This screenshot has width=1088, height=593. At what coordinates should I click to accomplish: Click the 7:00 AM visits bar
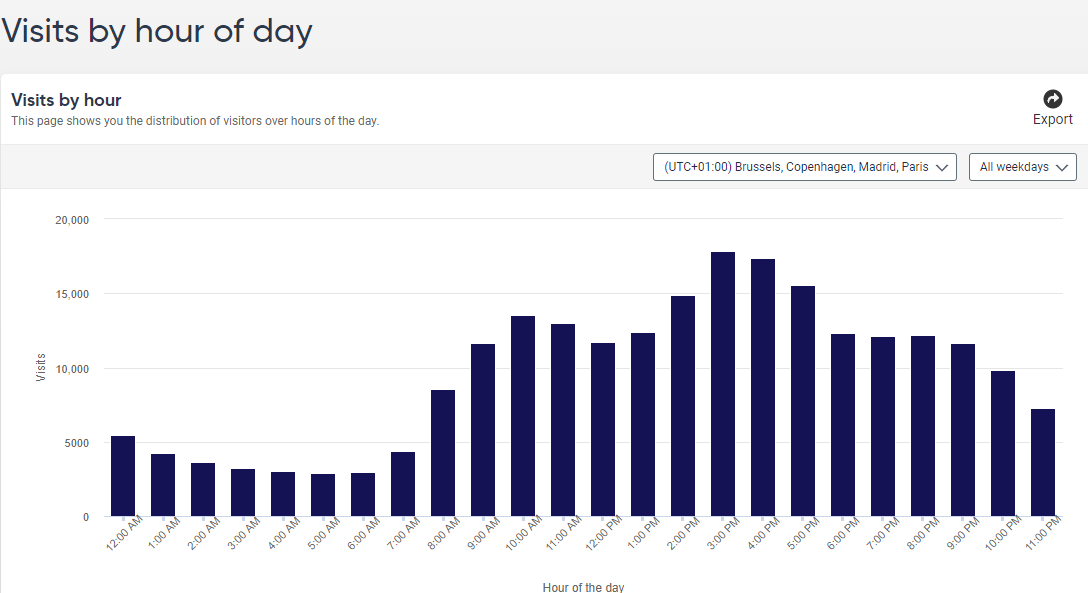point(403,485)
